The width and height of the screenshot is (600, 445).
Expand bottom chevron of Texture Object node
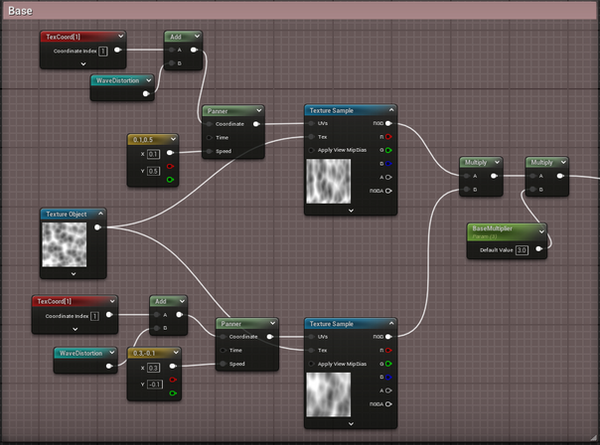coord(73,274)
